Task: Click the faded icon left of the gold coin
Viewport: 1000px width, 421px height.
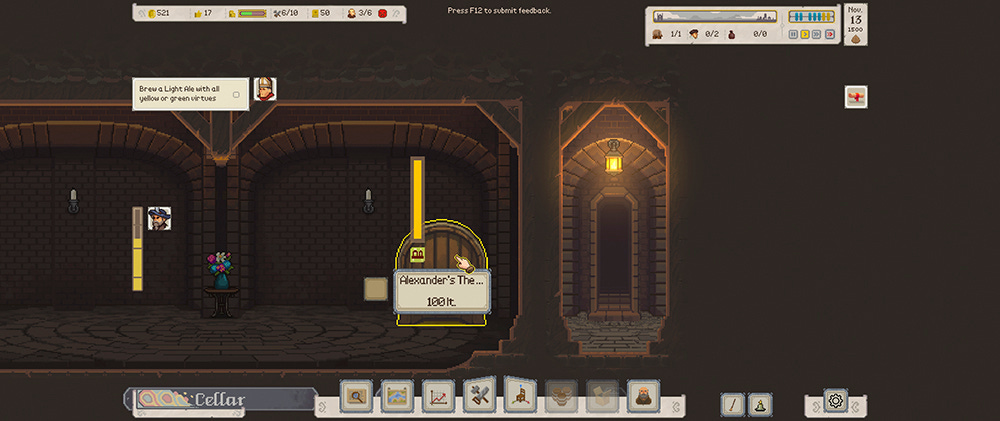Action: point(140,13)
